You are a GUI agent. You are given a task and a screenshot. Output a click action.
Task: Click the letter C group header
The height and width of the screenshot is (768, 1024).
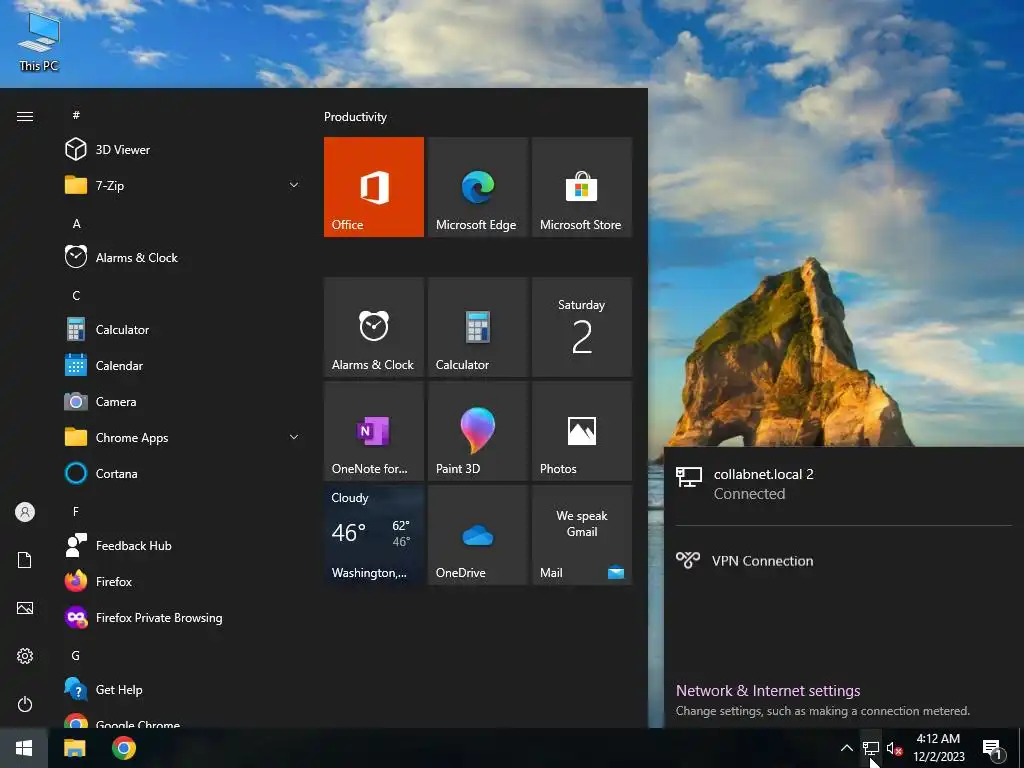click(76, 295)
